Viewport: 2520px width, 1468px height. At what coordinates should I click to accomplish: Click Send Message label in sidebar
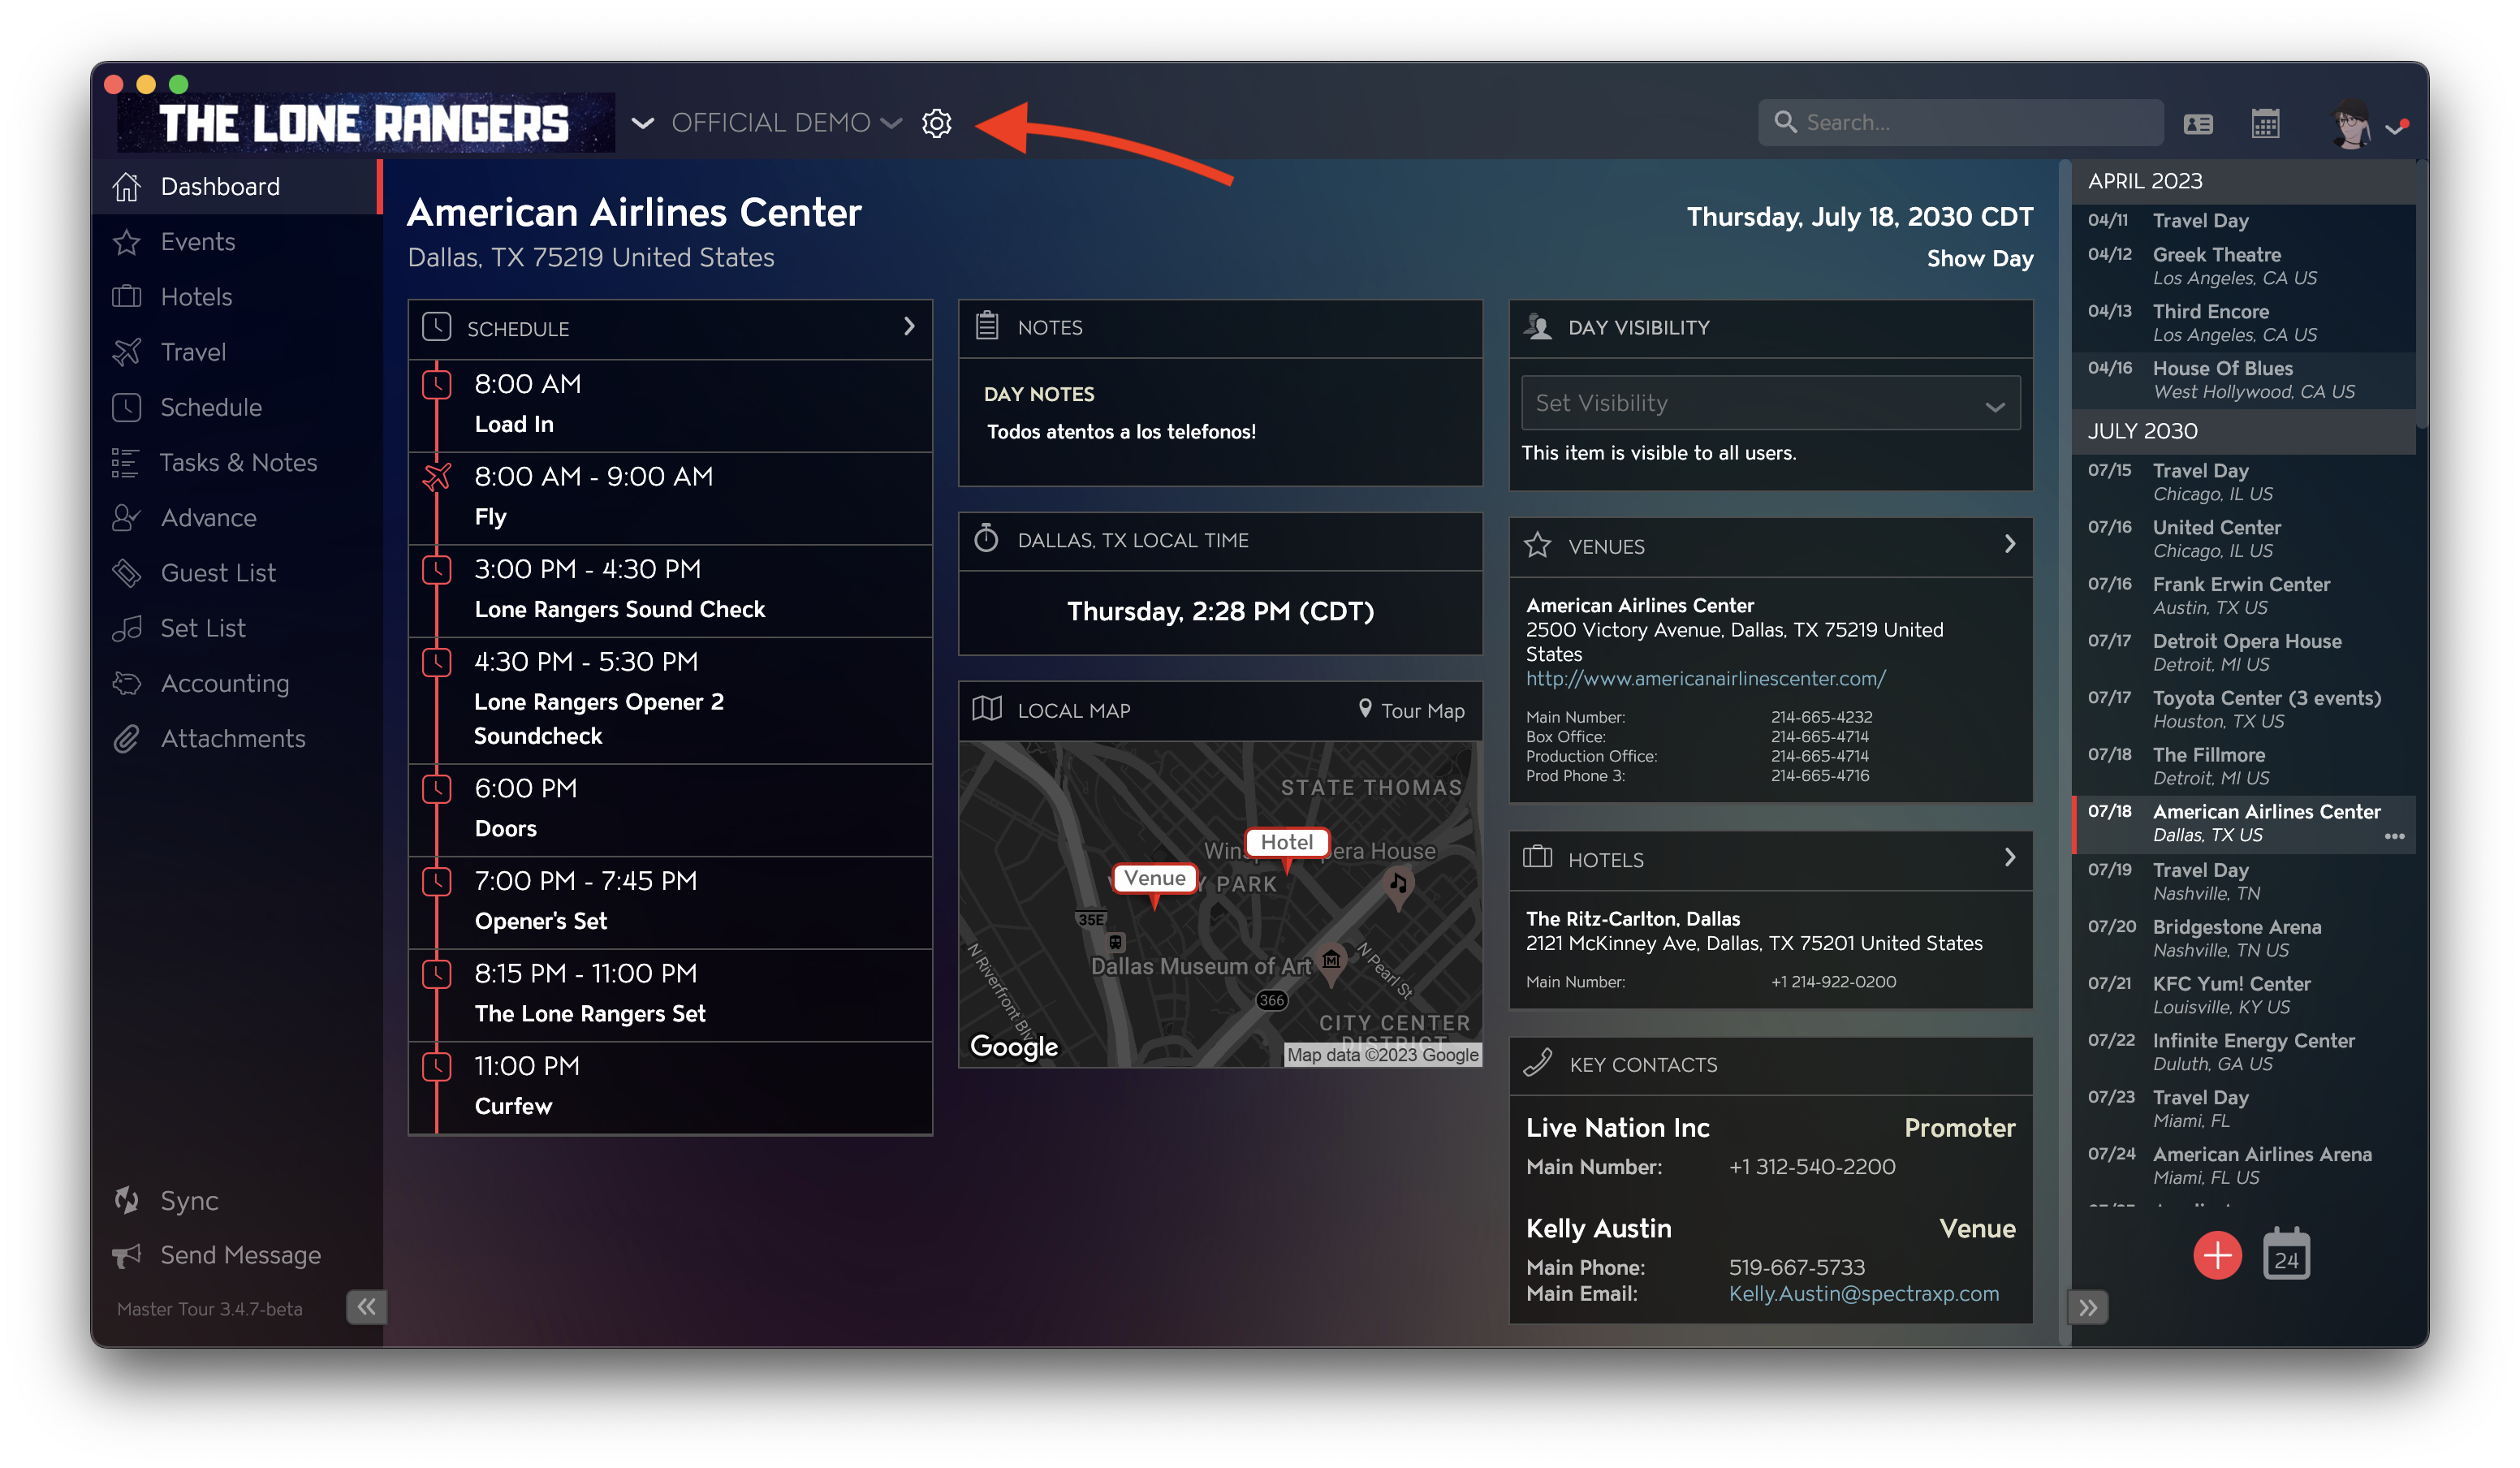(241, 1255)
